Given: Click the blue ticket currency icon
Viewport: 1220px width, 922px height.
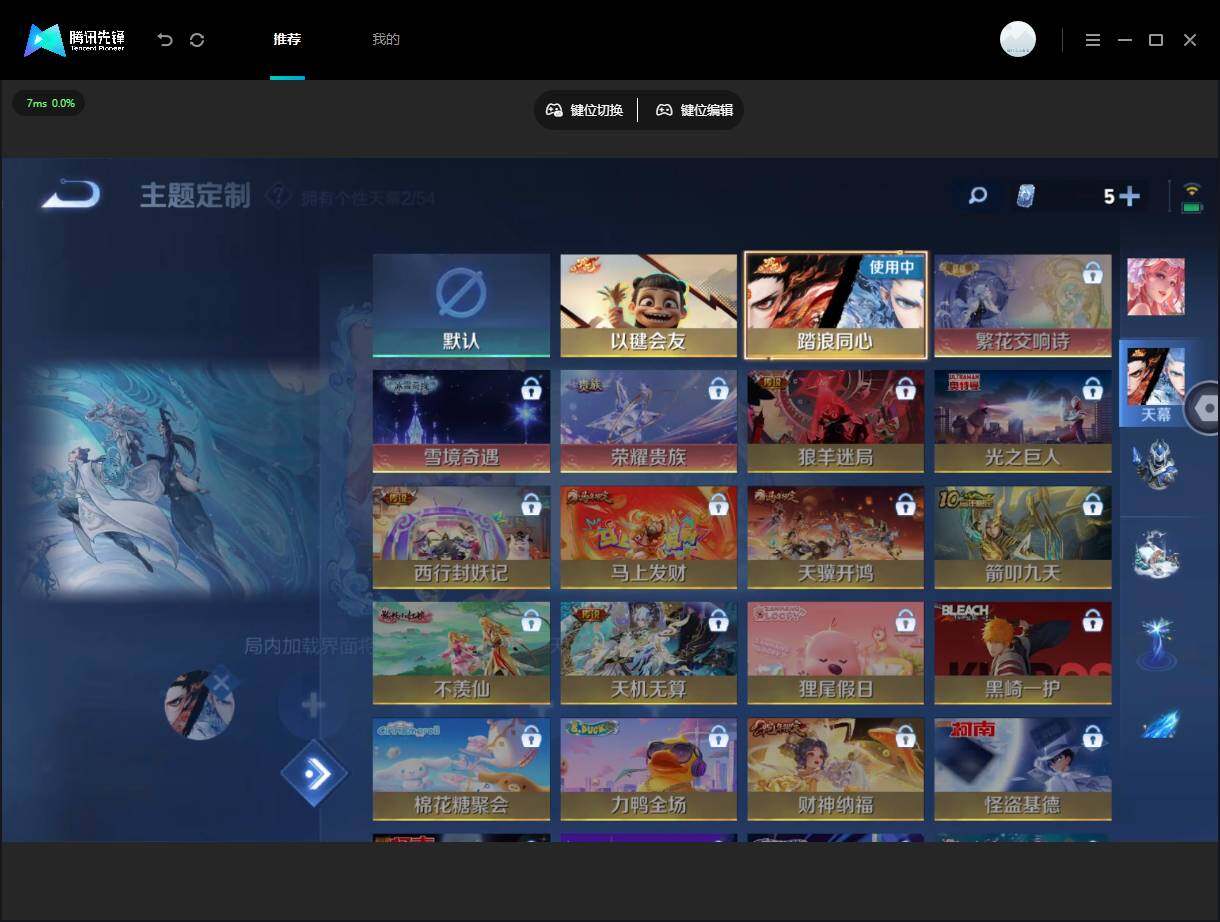Looking at the screenshot, I should pyautogui.click(x=1025, y=196).
